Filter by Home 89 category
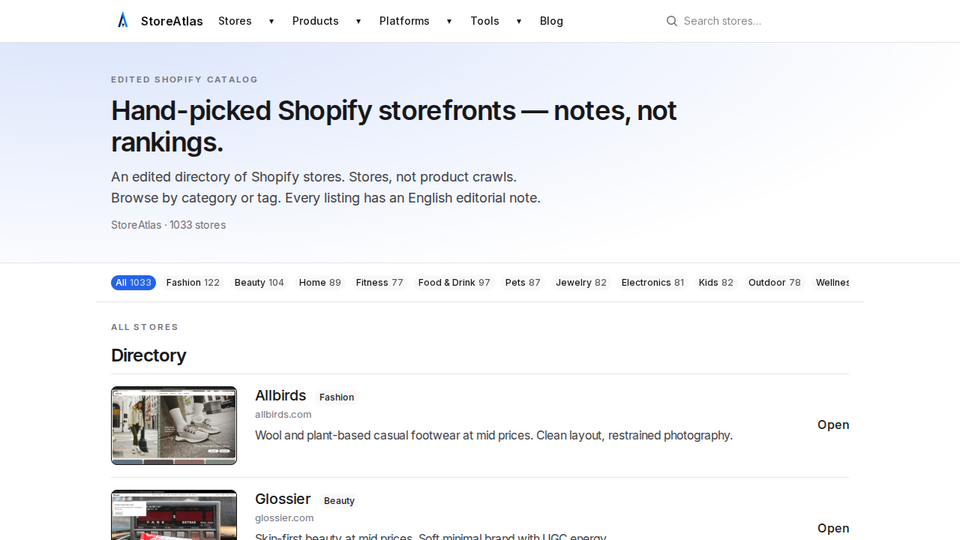 pyautogui.click(x=320, y=282)
